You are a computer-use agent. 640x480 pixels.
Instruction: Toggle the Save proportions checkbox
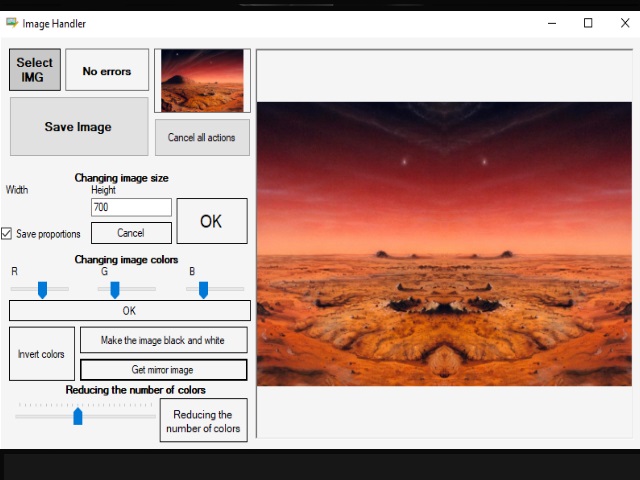[x=6, y=233]
